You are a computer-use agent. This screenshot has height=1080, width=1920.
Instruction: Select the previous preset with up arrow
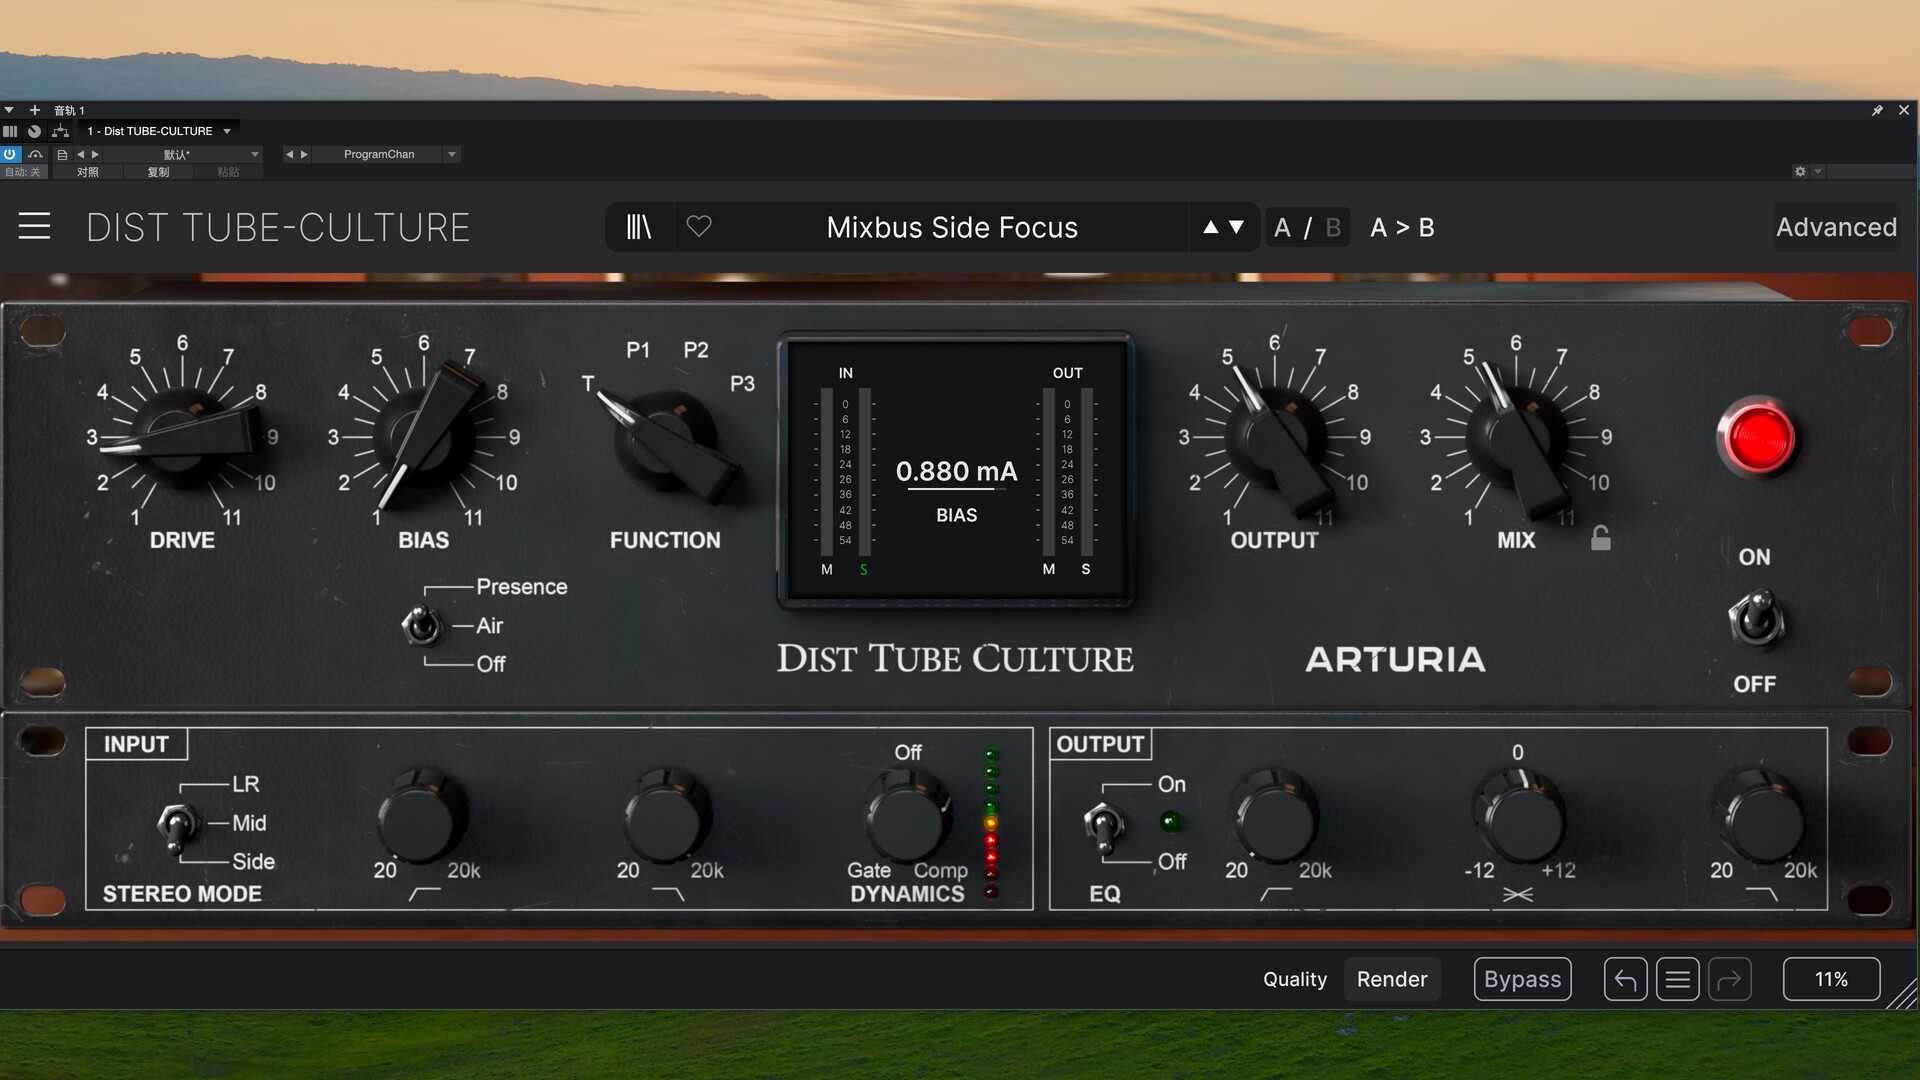pyautogui.click(x=1210, y=227)
